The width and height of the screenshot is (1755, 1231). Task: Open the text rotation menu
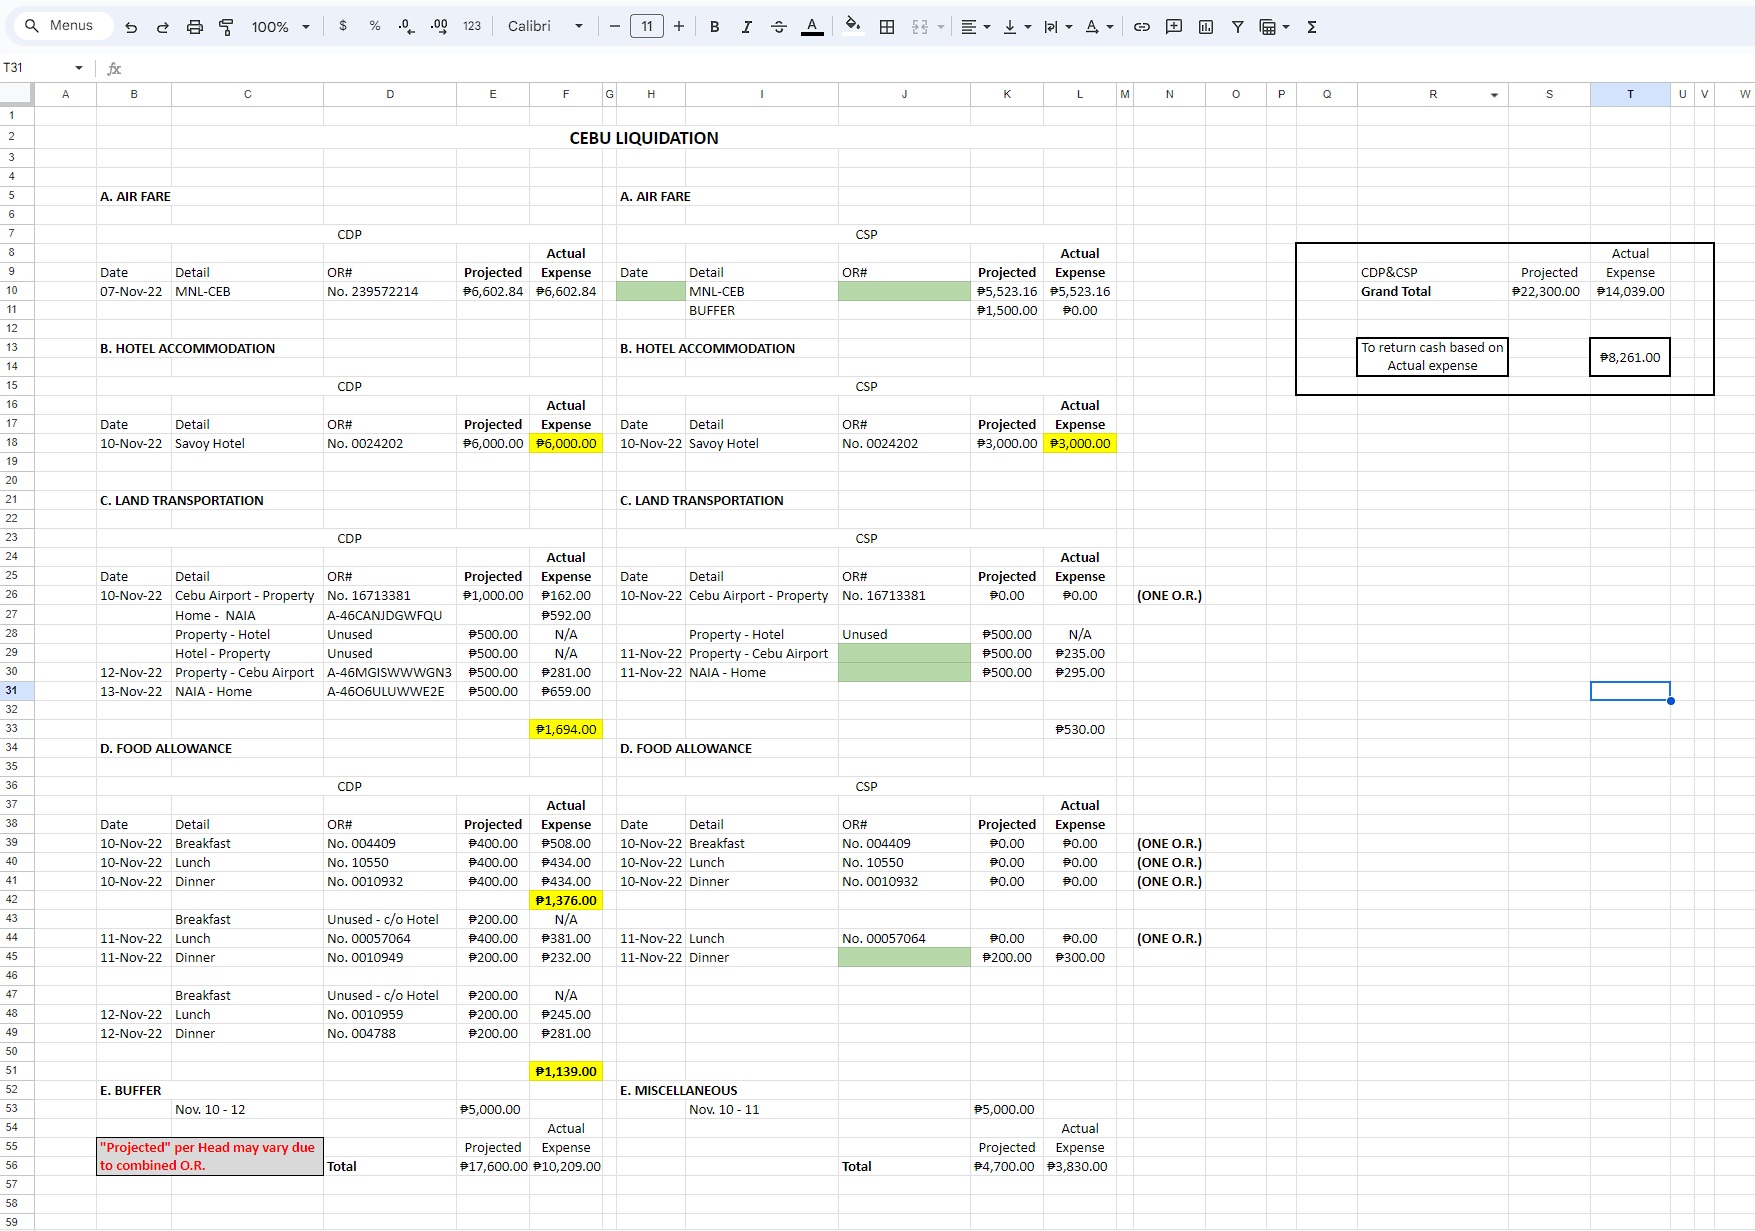[1099, 27]
